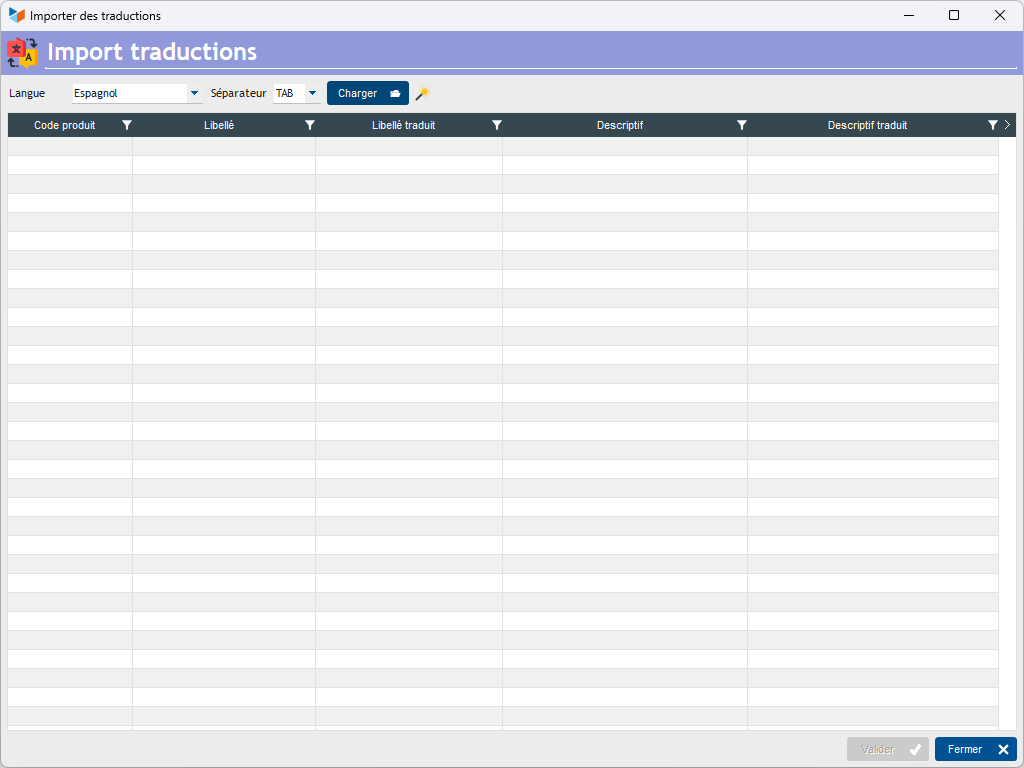Expand the Langue dropdown arrow

pyautogui.click(x=194, y=93)
